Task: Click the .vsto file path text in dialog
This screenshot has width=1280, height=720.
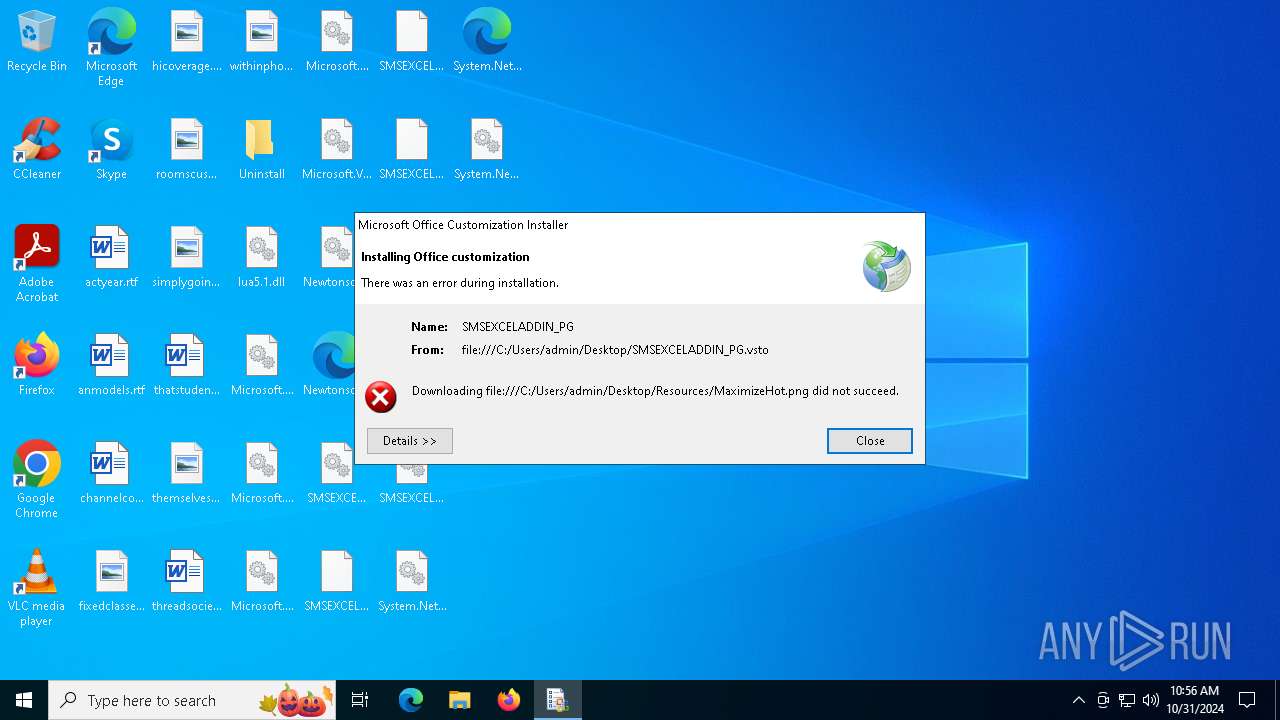Action: coord(615,350)
